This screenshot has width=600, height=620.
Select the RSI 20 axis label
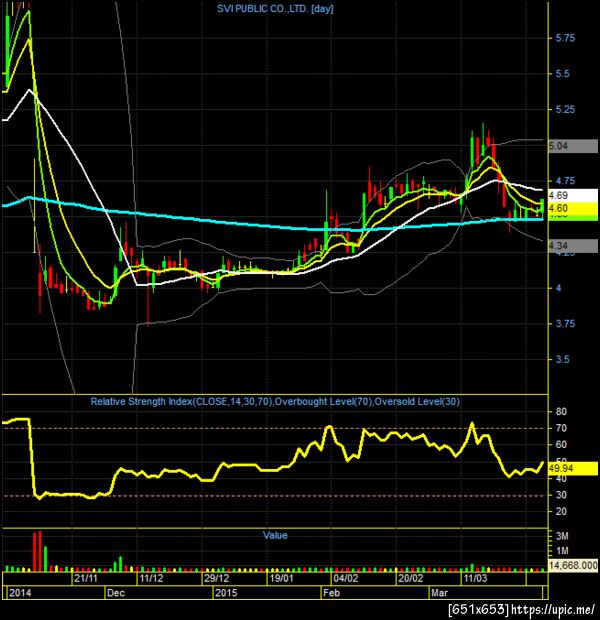pyautogui.click(x=561, y=512)
